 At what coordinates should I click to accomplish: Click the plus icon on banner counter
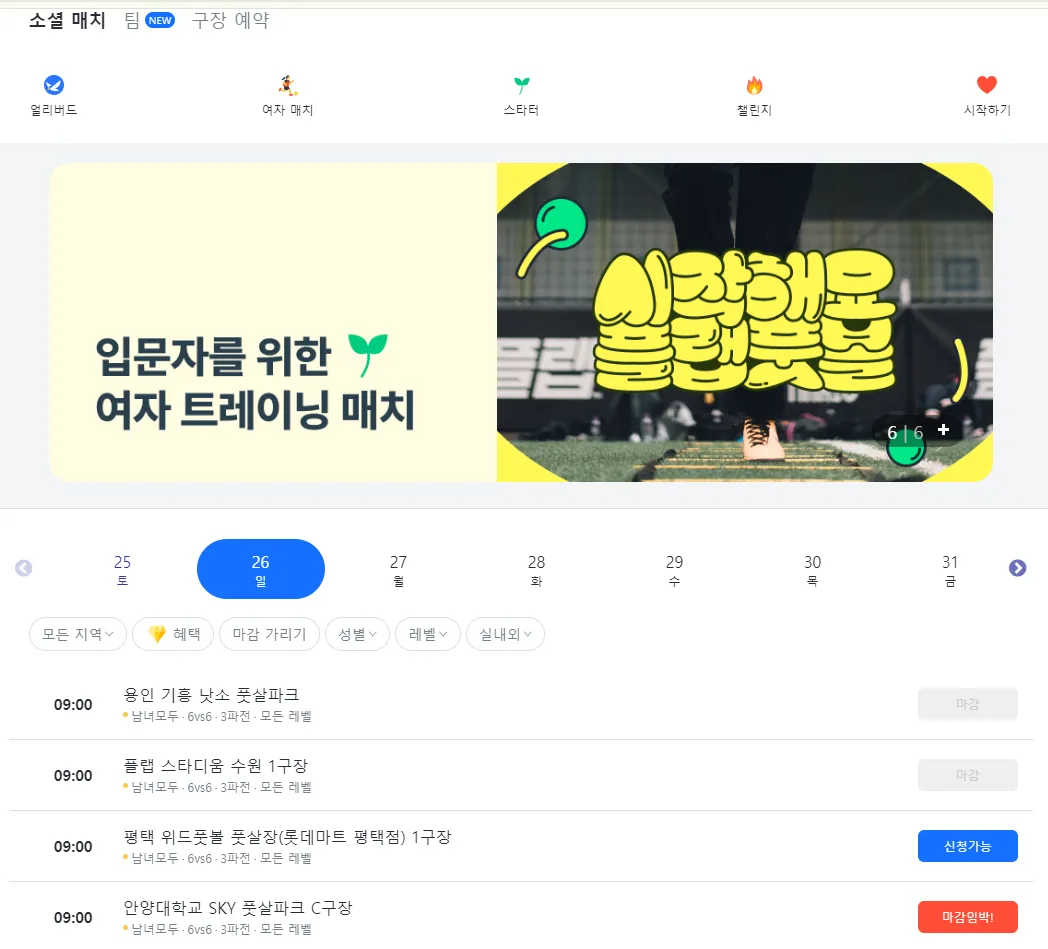943,430
